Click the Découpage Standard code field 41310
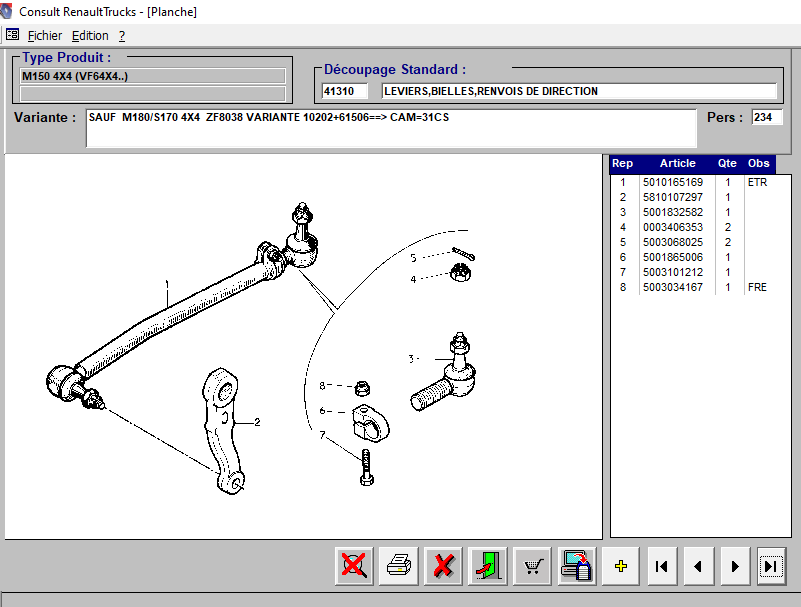This screenshot has width=801, height=607. tap(345, 92)
